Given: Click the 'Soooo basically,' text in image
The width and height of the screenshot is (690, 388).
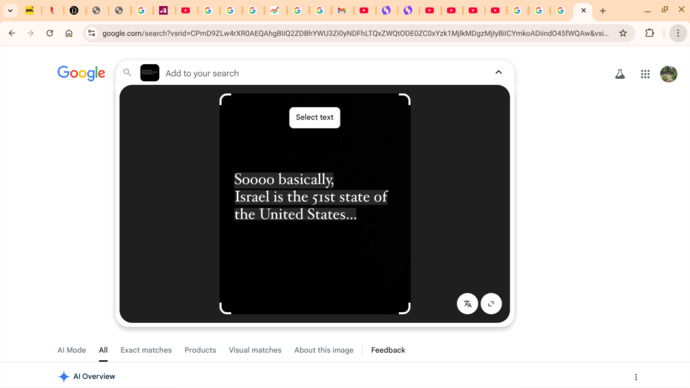Looking at the screenshot, I should [284, 179].
